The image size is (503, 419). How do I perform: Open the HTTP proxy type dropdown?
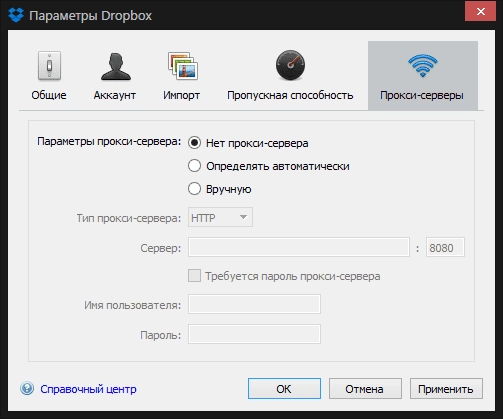[x=220, y=217]
